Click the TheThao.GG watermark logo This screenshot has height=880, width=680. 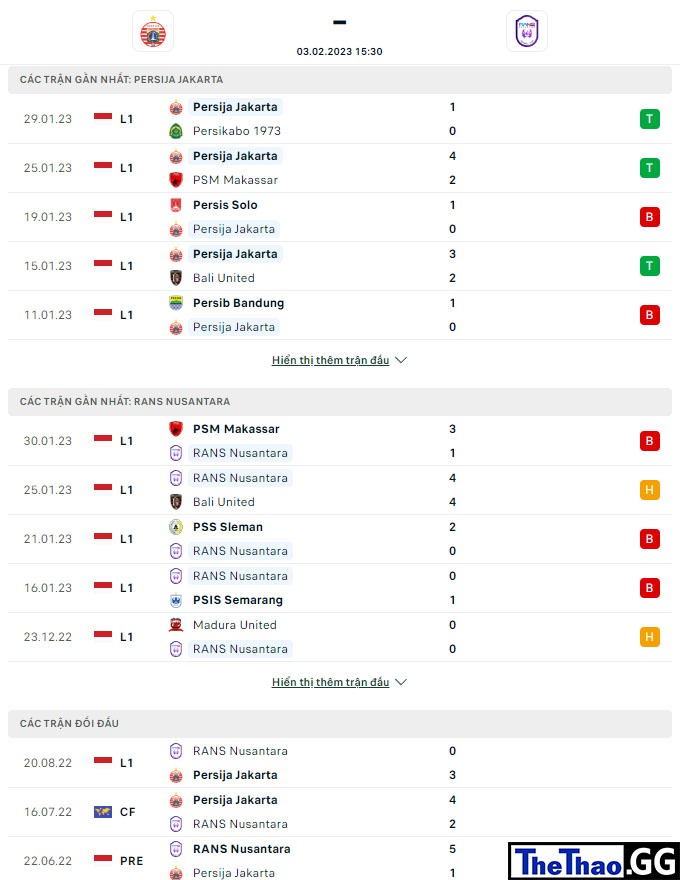coord(594,861)
